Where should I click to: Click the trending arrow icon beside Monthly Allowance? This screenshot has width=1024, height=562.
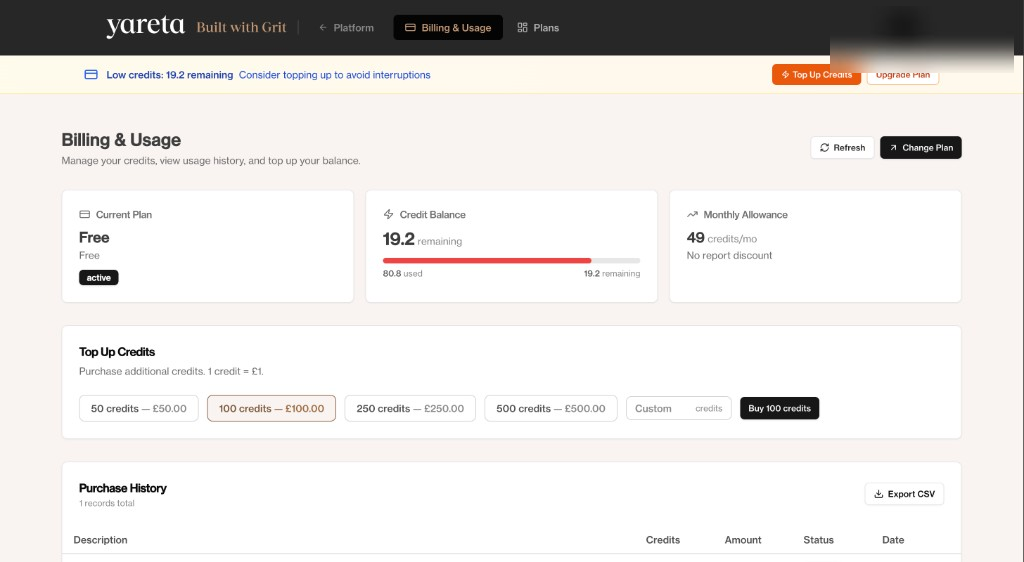click(692, 214)
